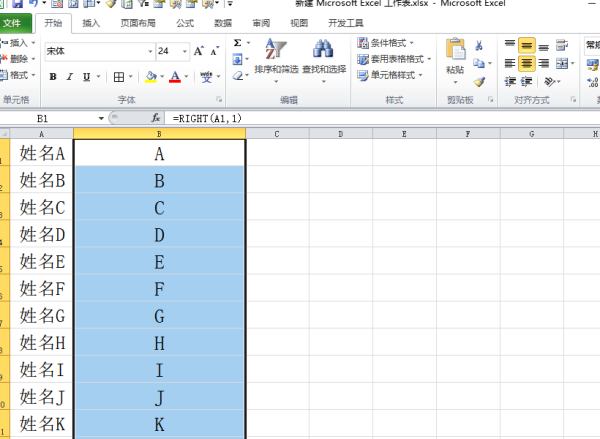Toggle Bottom Align
Screen dimensions: 600x439
[x=543, y=45]
